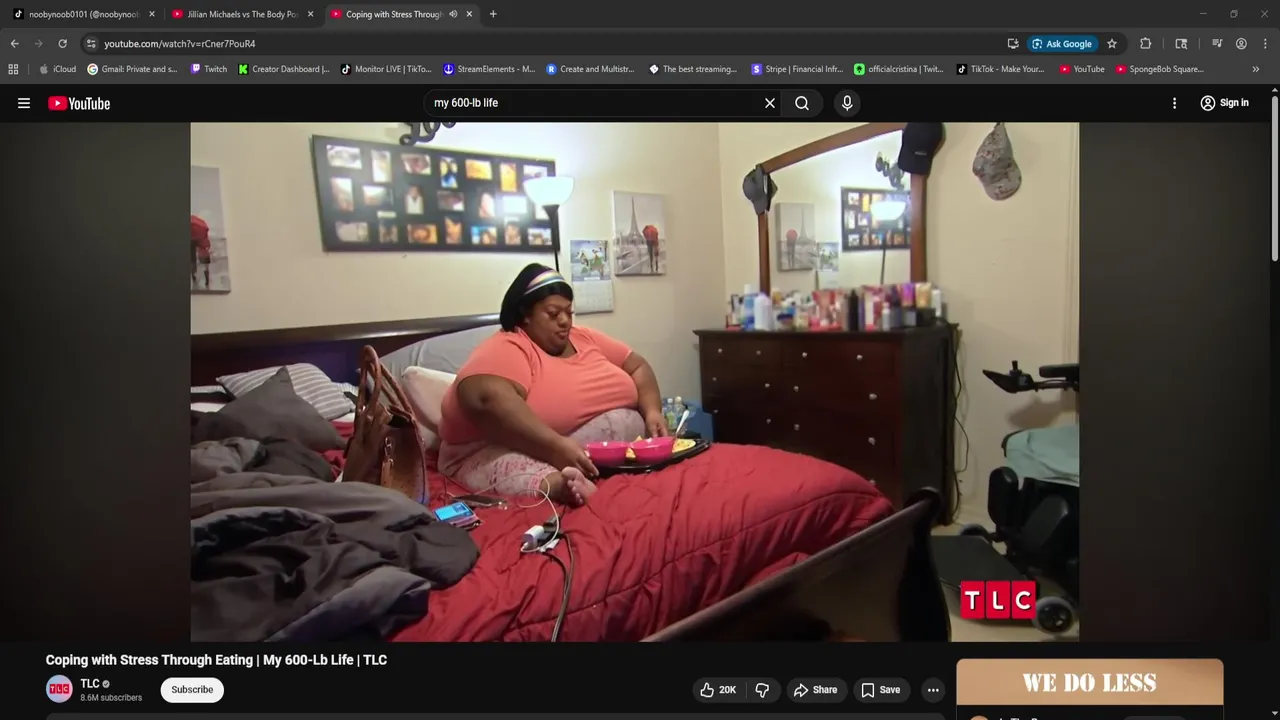Click the Ask Google button
The image size is (1280, 720).
[1062, 44]
